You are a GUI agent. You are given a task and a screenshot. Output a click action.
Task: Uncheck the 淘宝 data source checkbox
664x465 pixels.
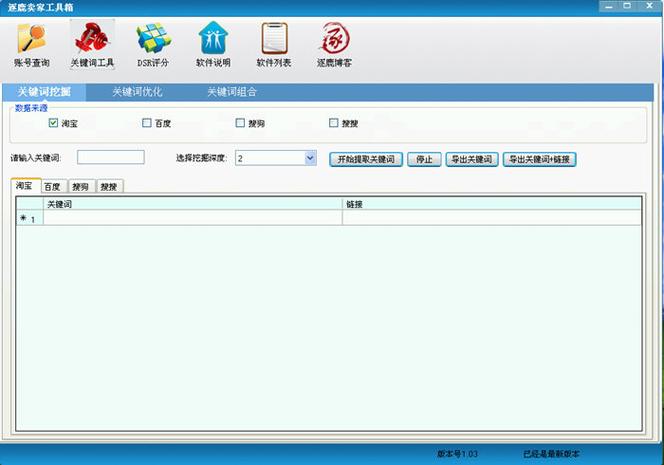click(54, 124)
